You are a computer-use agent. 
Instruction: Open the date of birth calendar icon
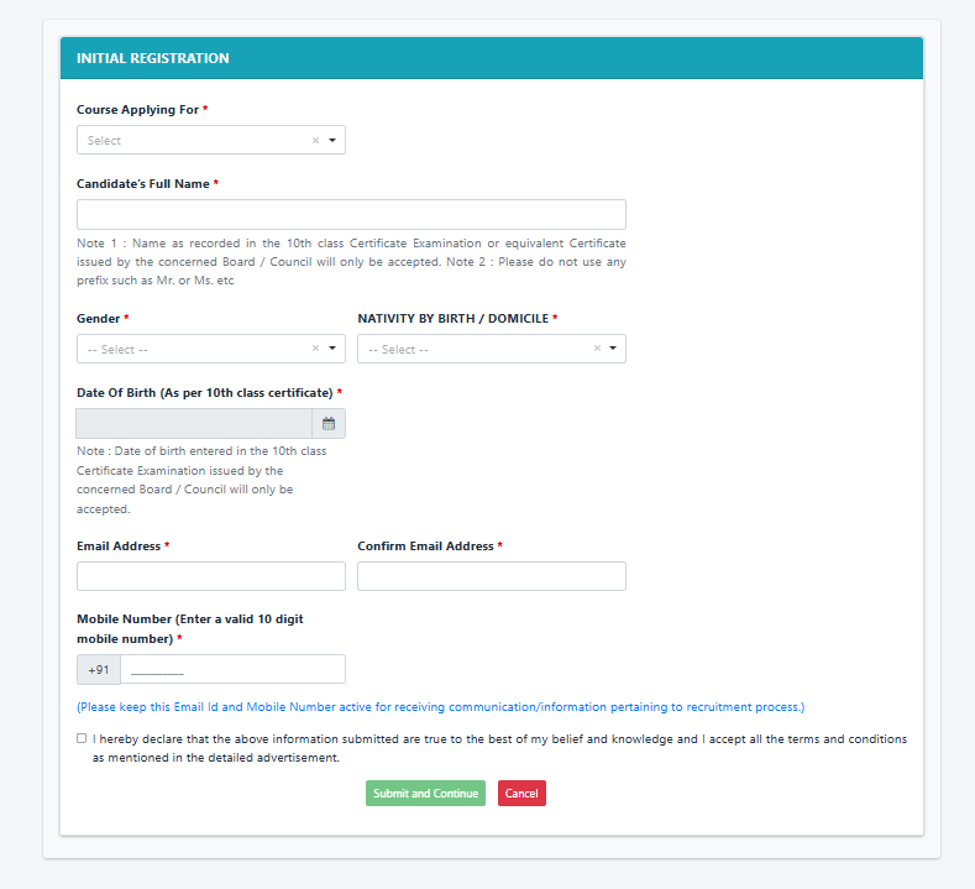pyautogui.click(x=328, y=424)
